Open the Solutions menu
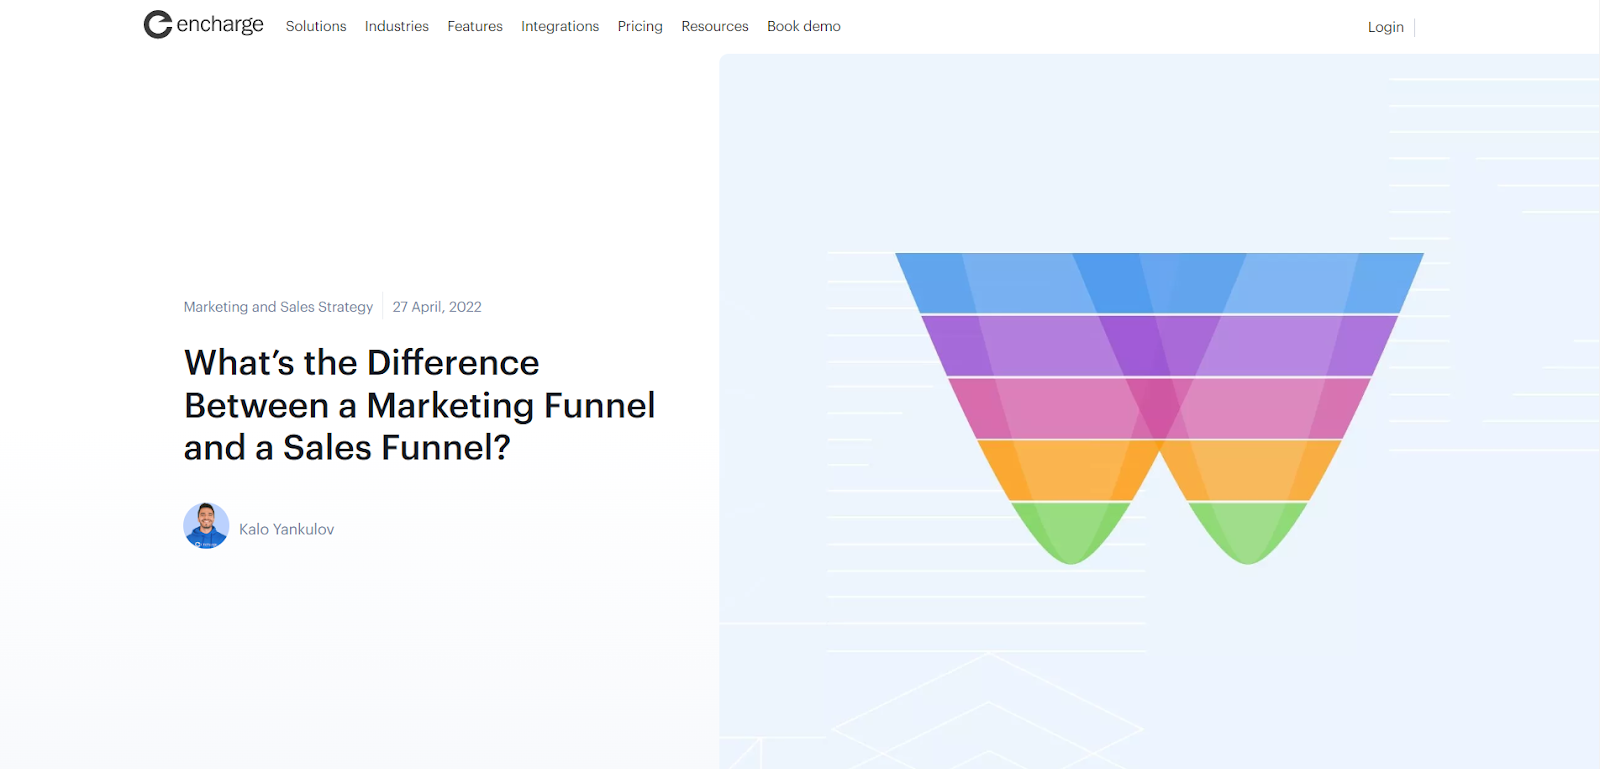Screen dimensions: 1600x769 (x=316, y=26)
